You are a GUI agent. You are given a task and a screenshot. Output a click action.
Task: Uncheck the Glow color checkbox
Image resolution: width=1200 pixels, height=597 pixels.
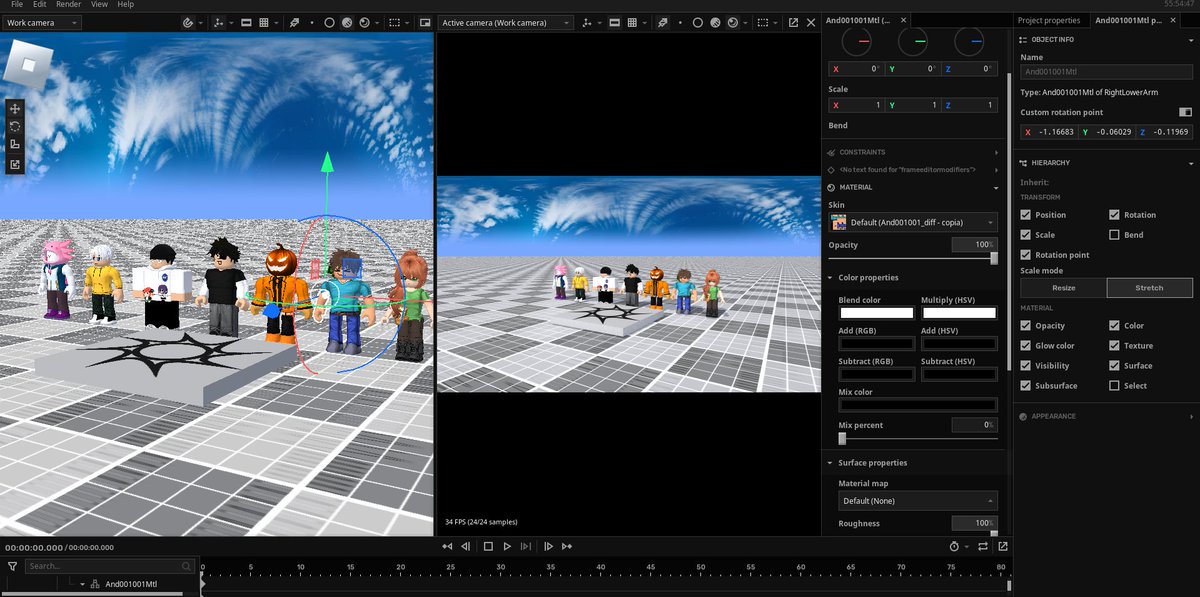1026,346
